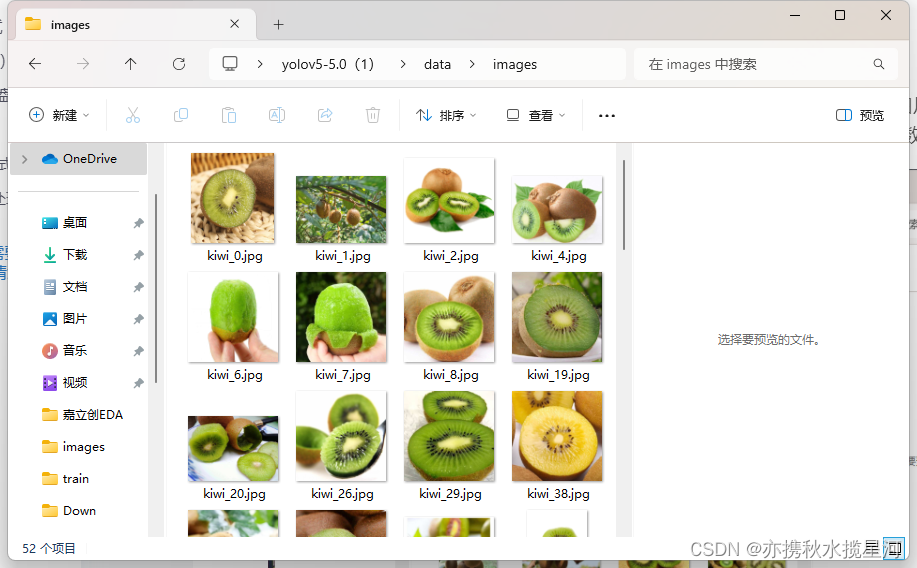Click the navigation pane scrollbar

tap(156, 288)
